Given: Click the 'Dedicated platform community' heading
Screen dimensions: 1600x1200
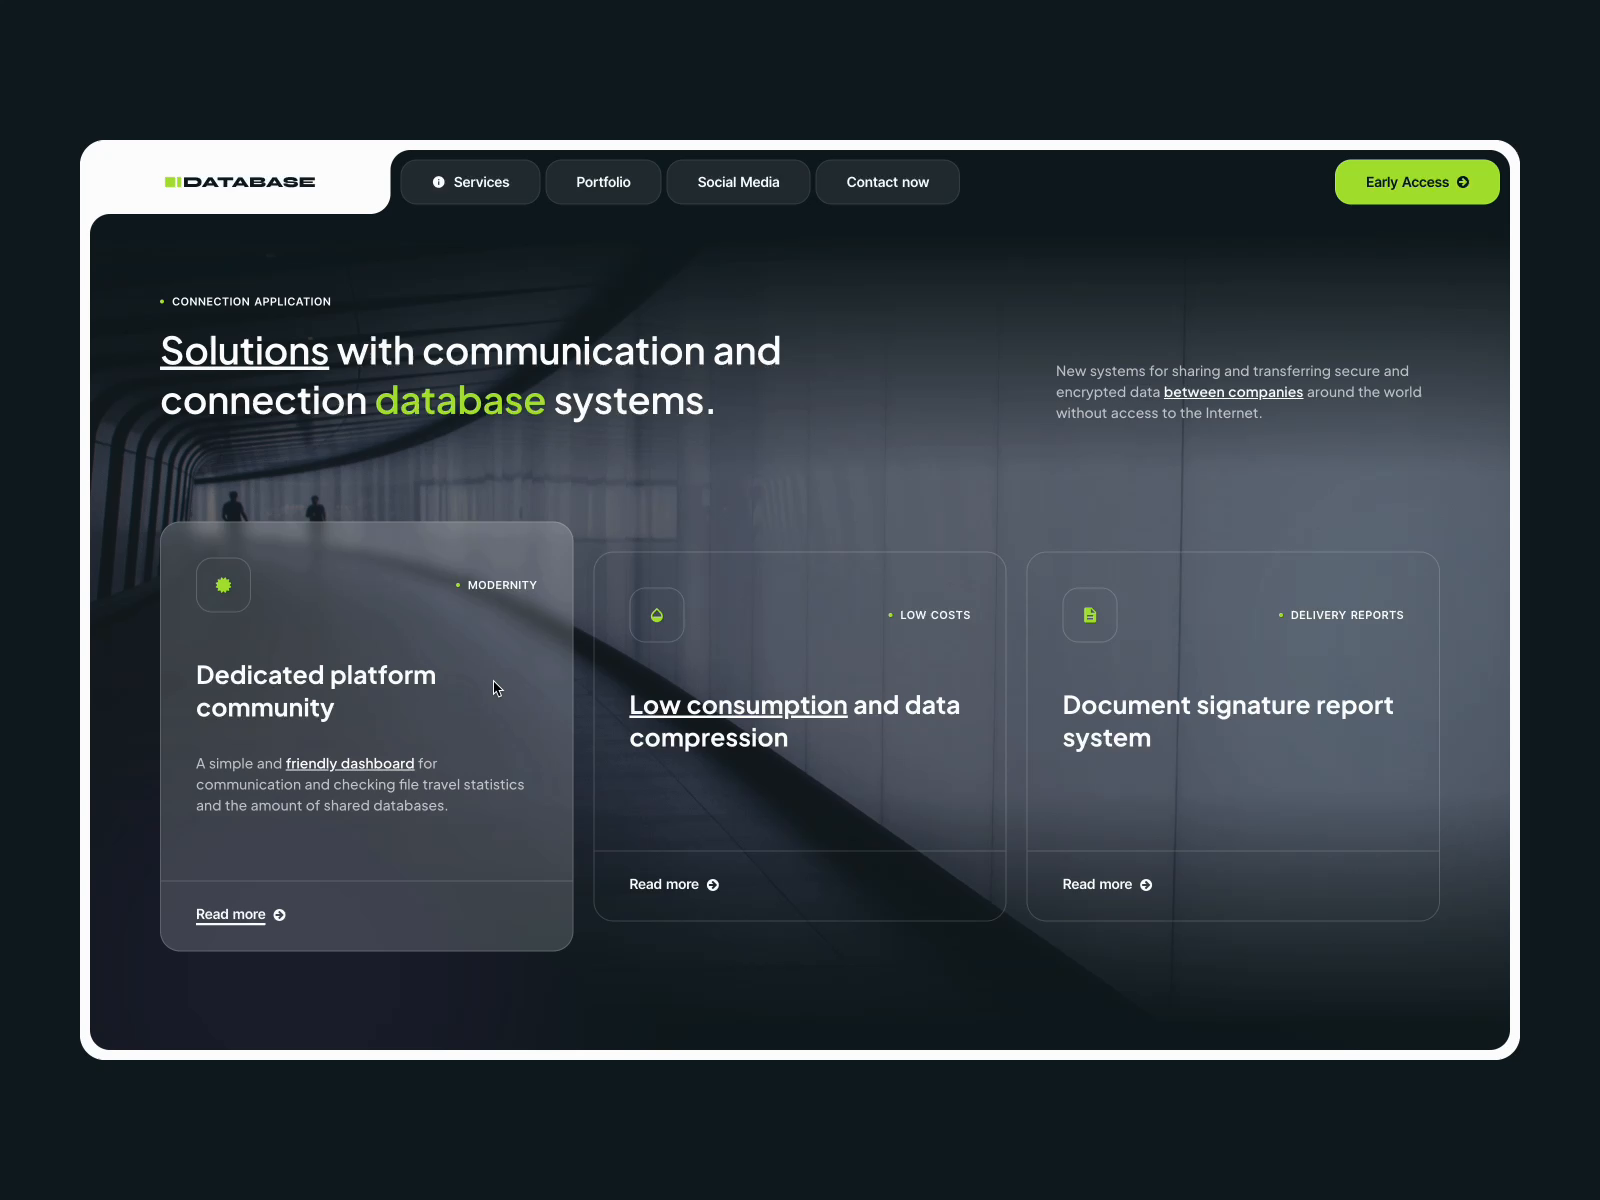Looking at the screenshot, I should pyautogui.click(x=316, y=691).
